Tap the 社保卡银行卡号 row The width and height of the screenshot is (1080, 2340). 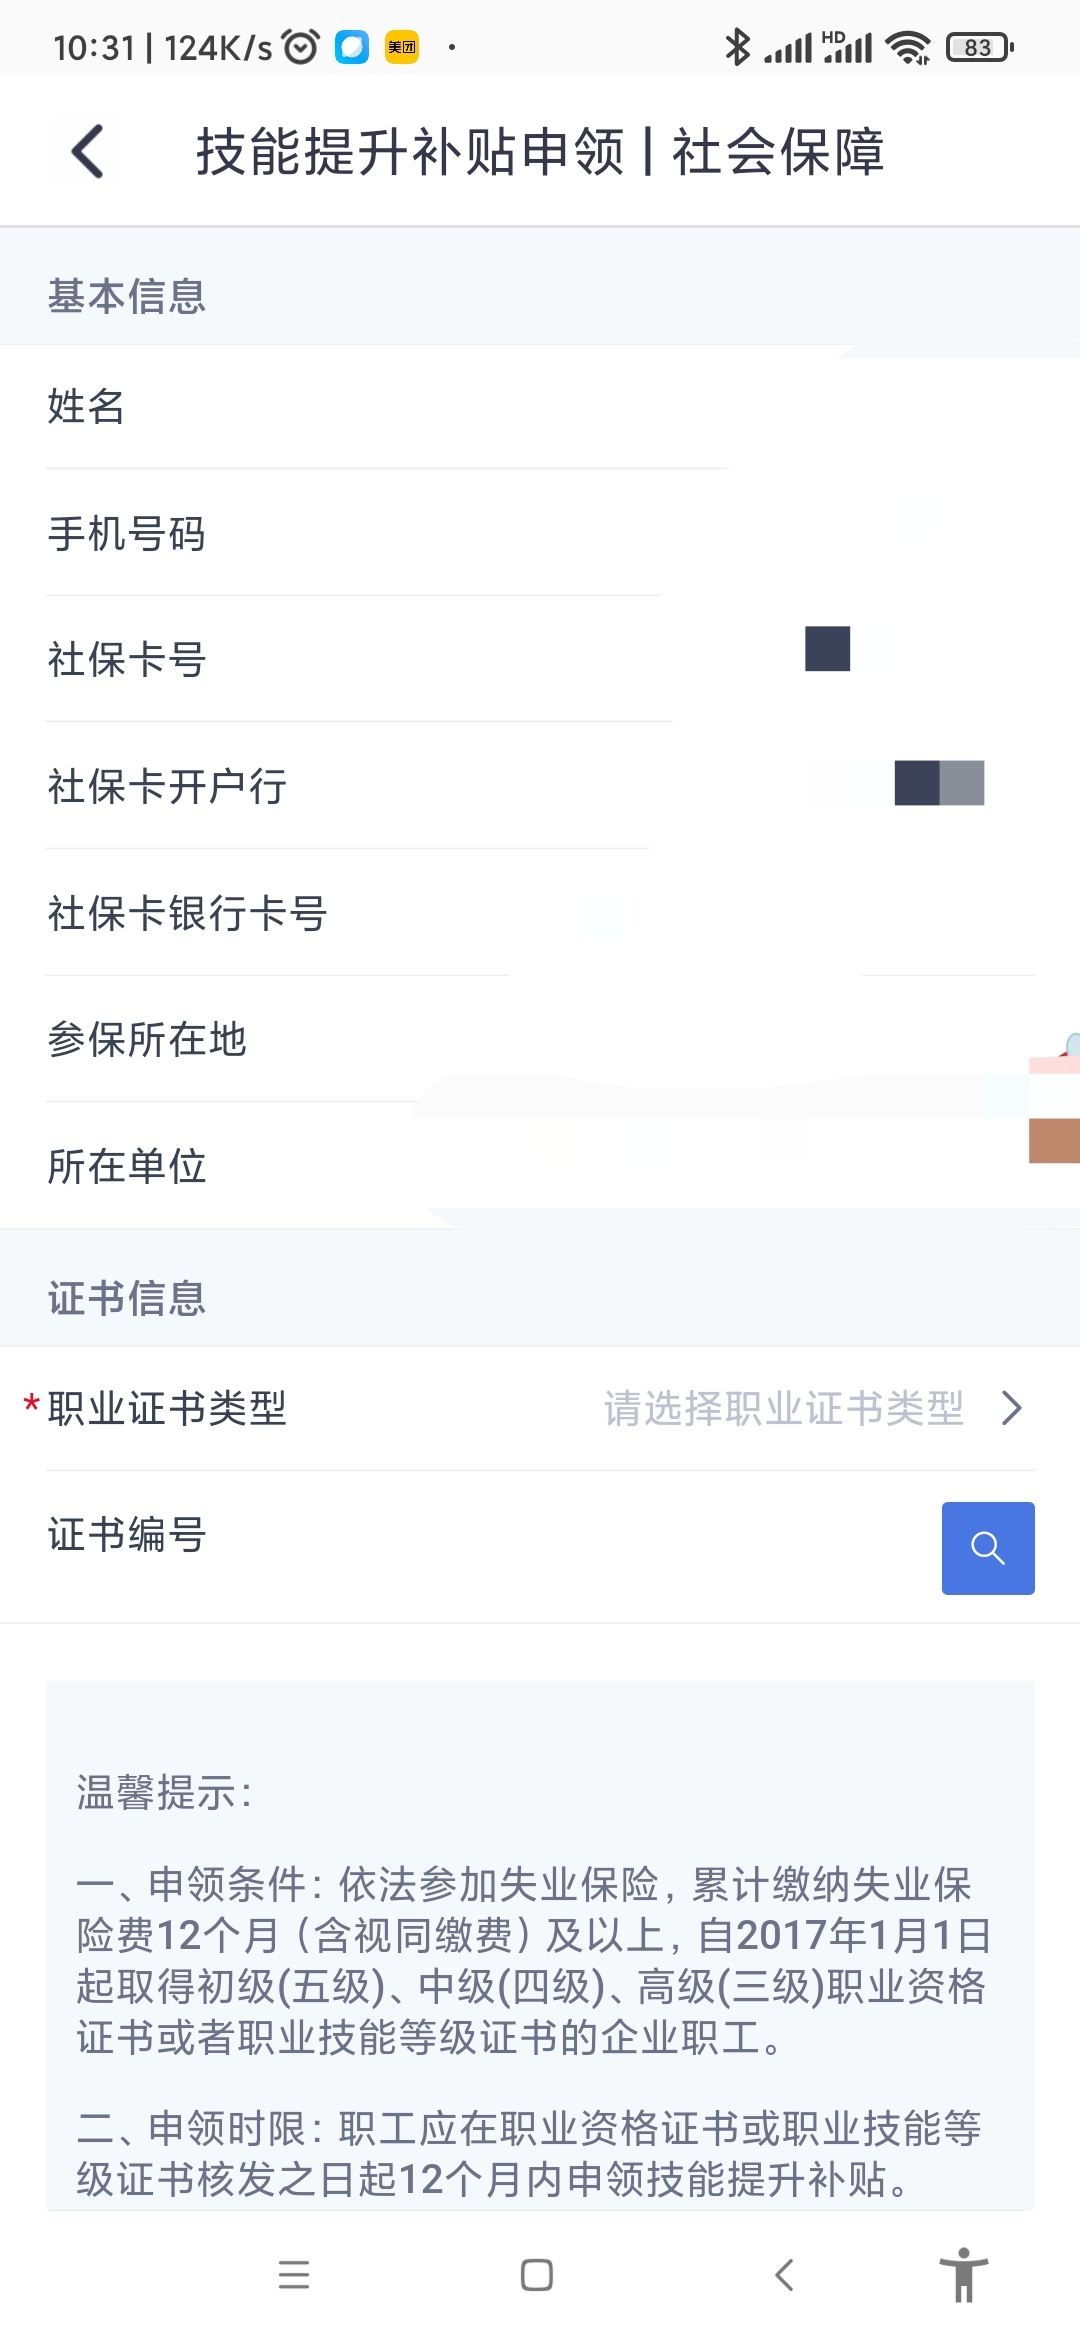pos(540,913)
